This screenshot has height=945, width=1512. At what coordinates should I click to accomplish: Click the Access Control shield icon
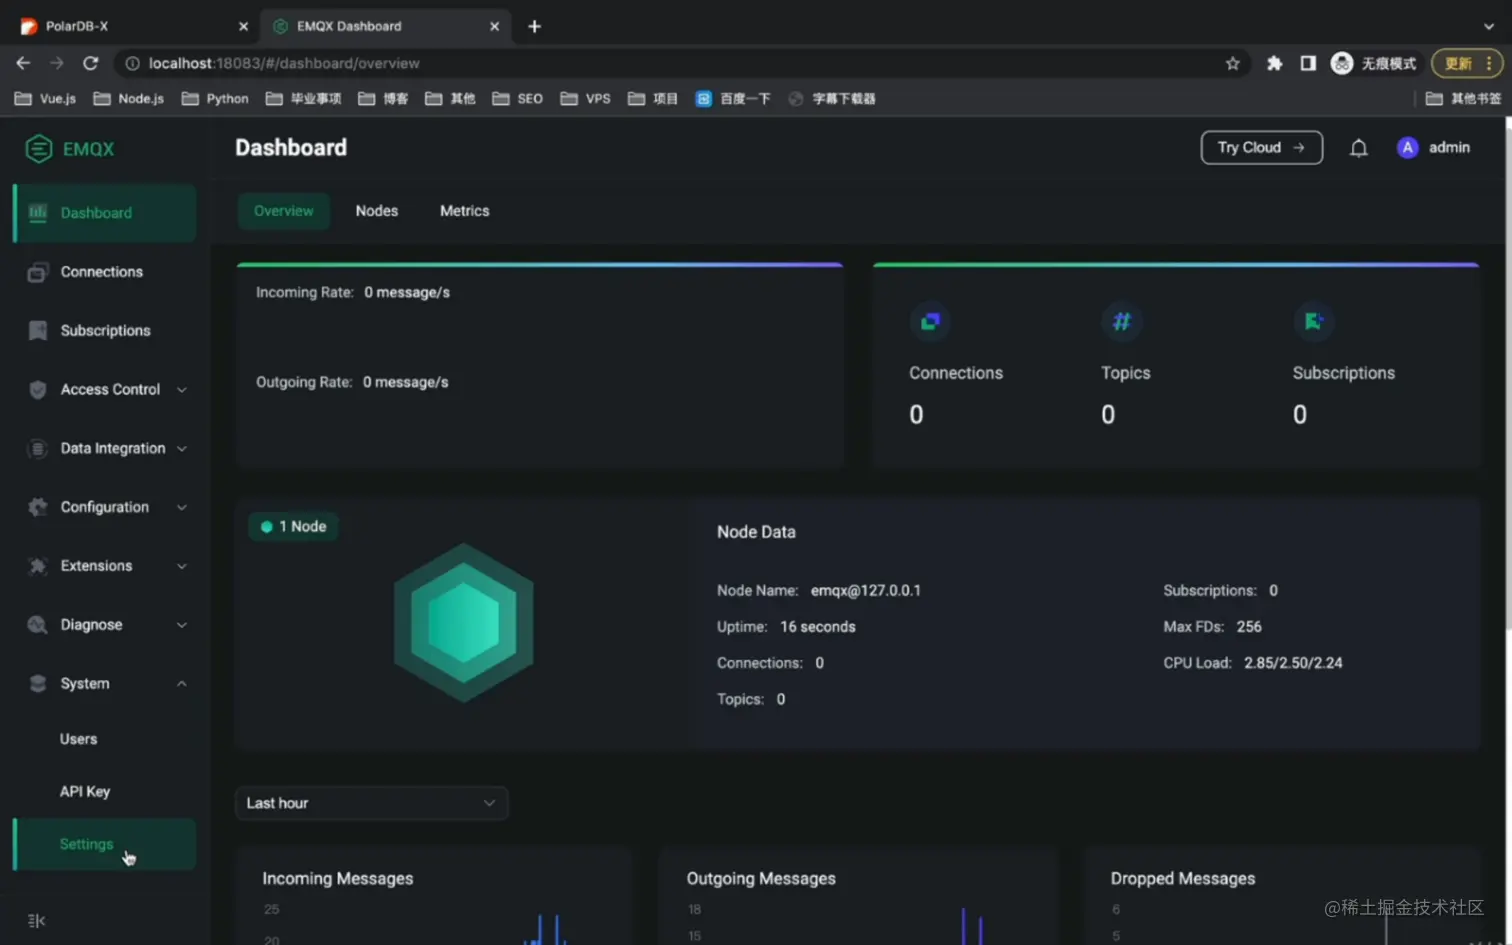coord(38,390)
